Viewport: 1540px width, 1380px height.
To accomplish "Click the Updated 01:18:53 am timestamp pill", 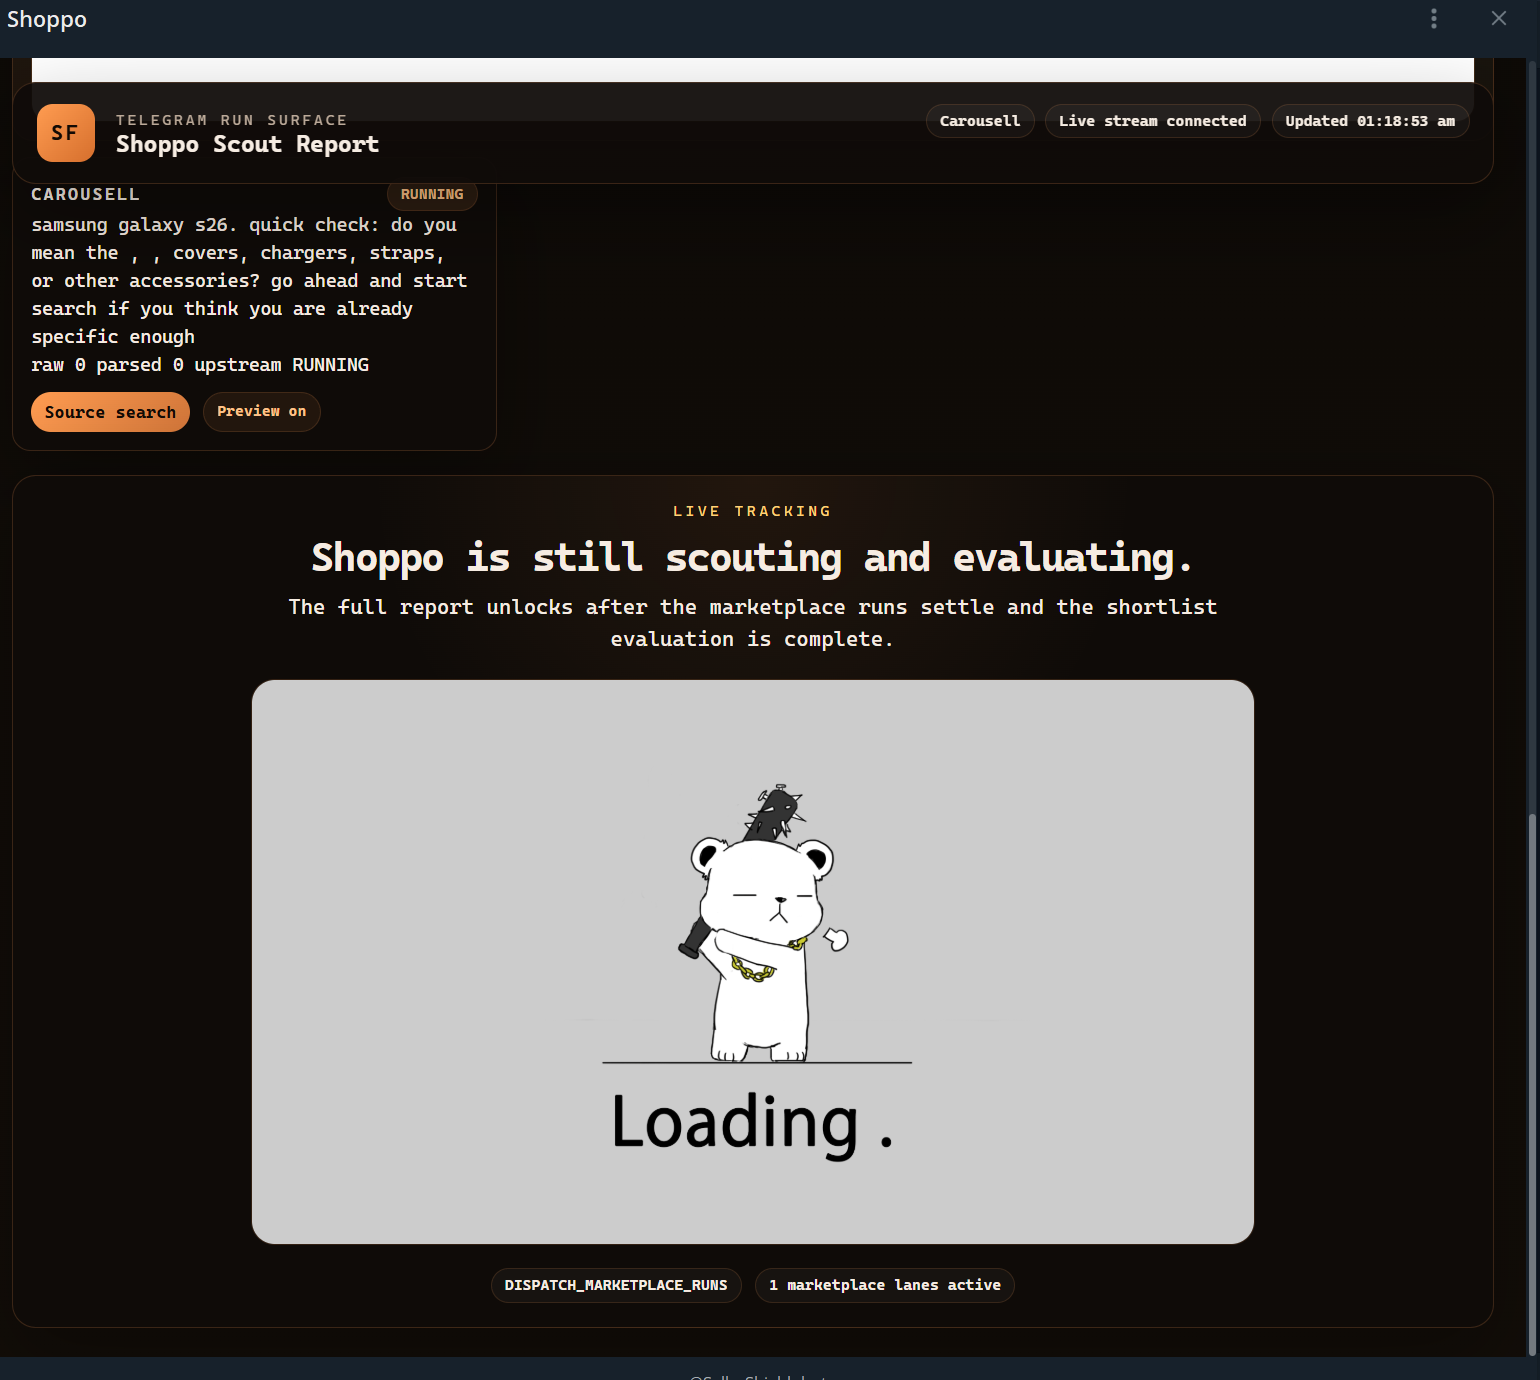I will point(1370,120).
